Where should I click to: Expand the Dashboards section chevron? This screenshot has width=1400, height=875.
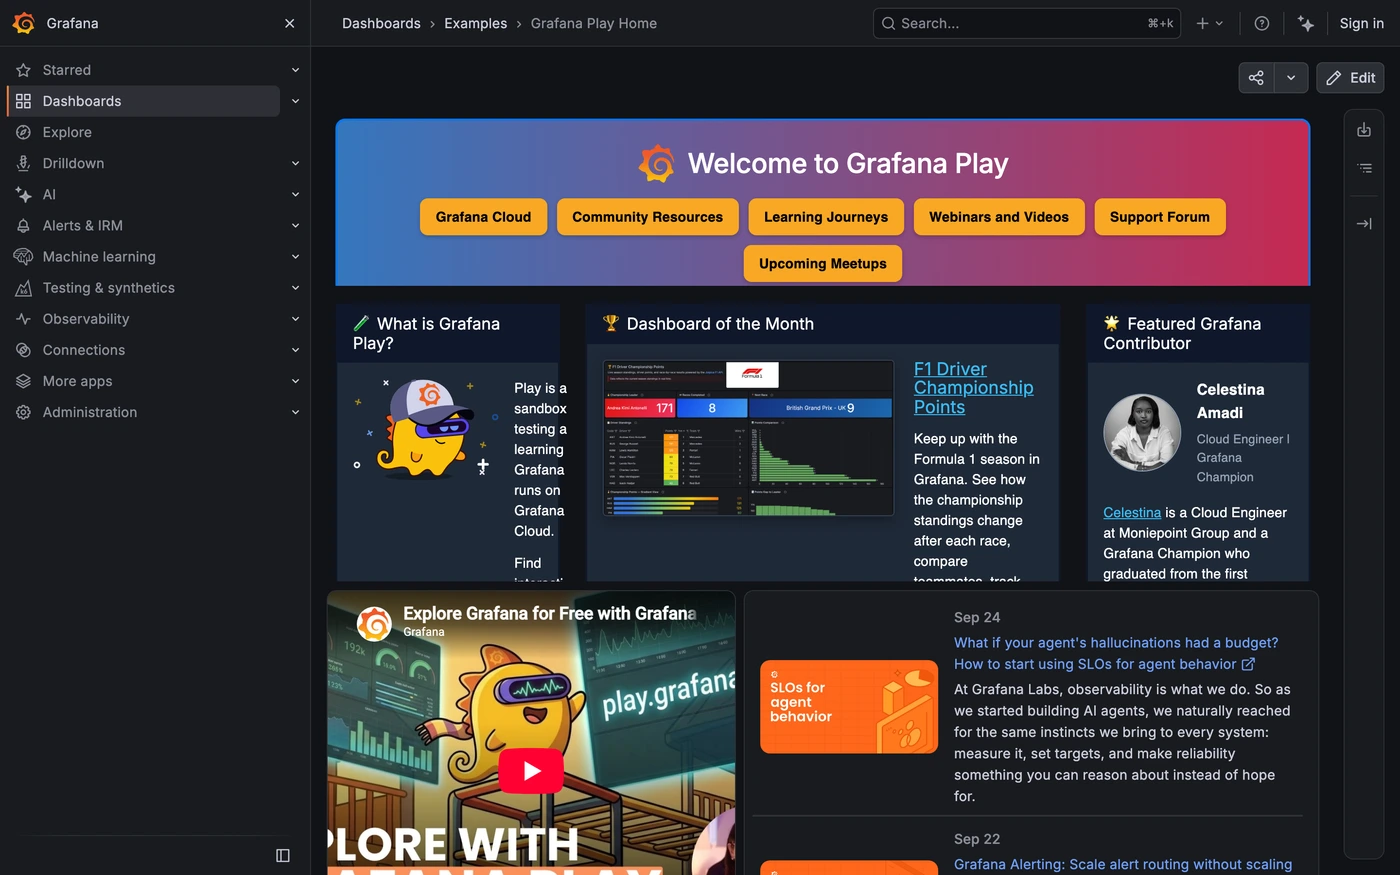[x=295, y=101]
